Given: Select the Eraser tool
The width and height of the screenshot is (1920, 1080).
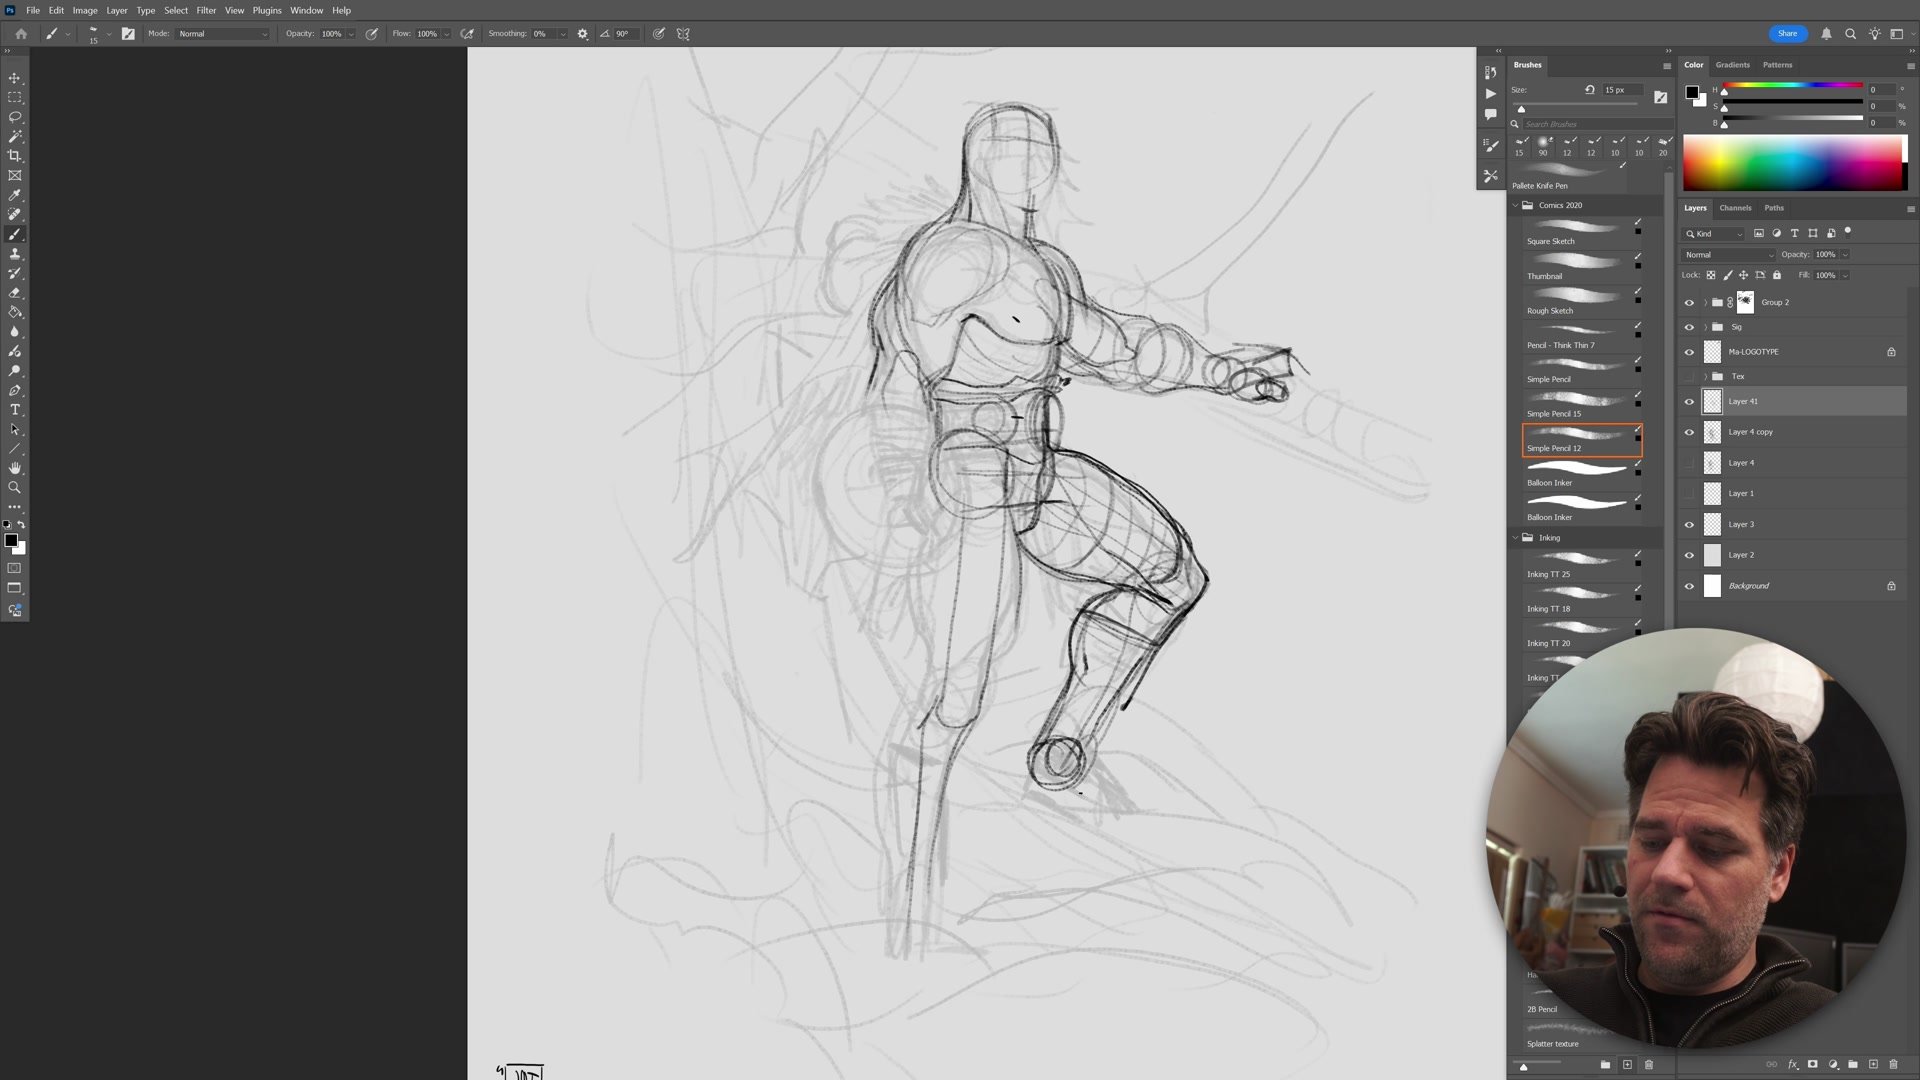Looking at the screenshot, I should pos(14,293).
